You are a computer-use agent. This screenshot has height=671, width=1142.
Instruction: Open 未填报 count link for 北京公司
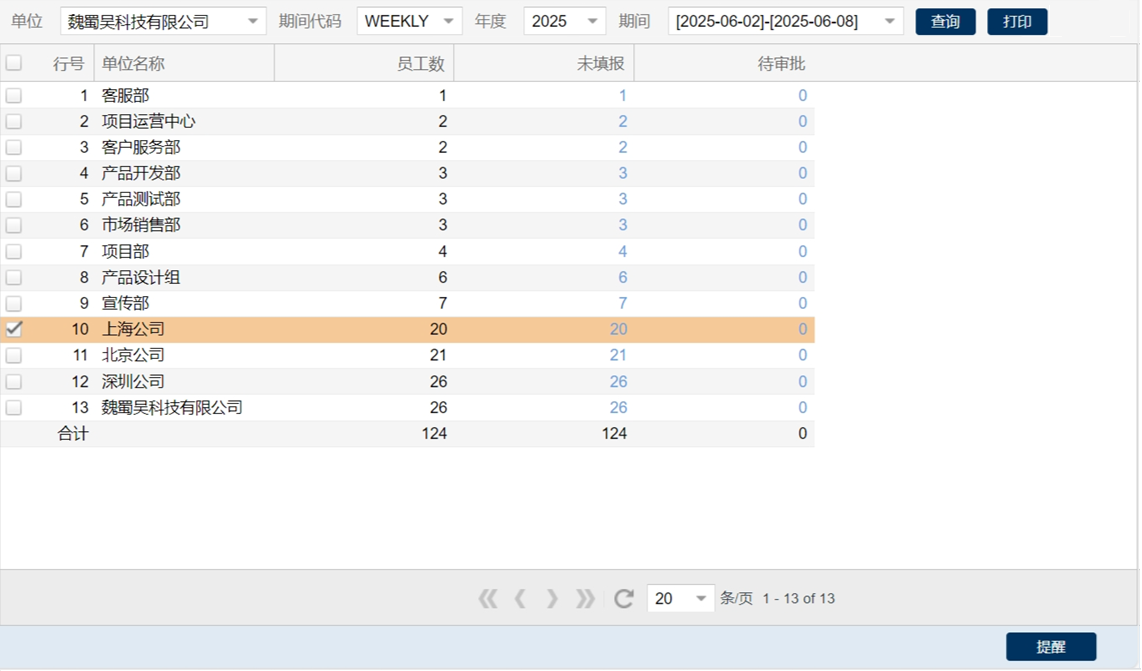618,355
